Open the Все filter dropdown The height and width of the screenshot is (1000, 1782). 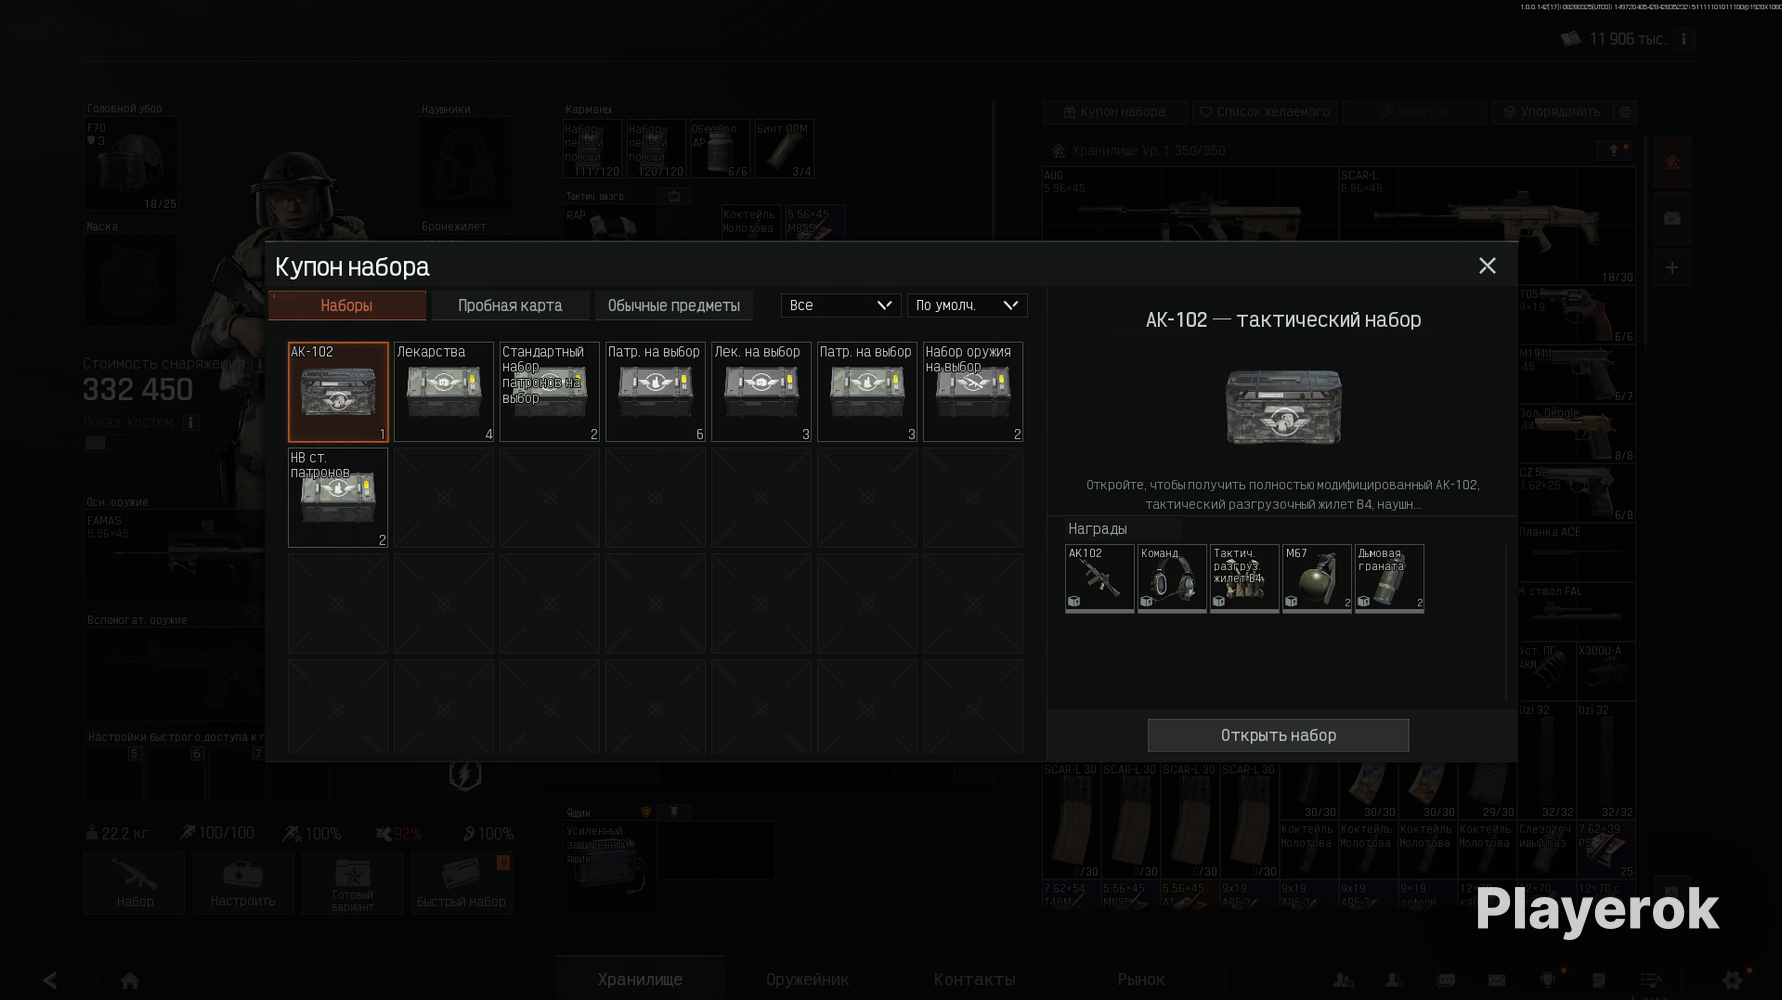click(x=841, y=305)
